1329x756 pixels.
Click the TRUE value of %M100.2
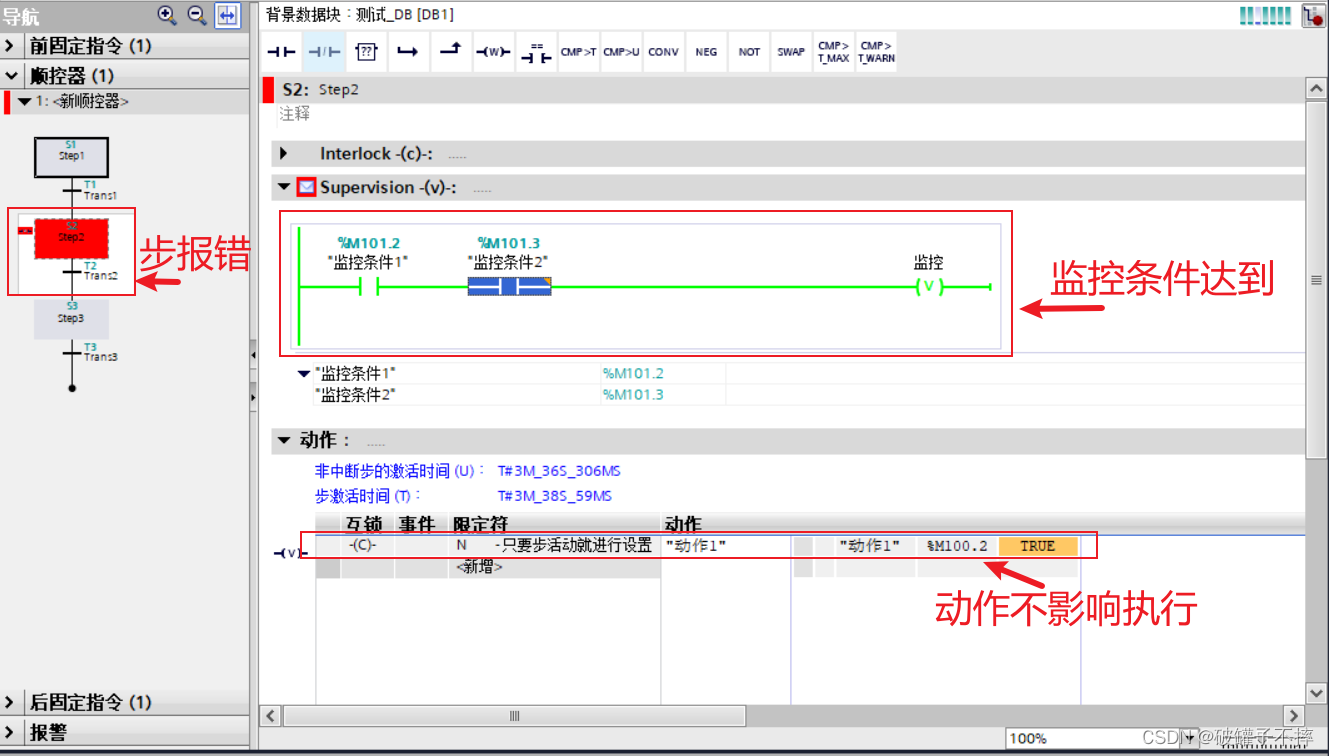pyautogui.click(x=1037, y=546)
